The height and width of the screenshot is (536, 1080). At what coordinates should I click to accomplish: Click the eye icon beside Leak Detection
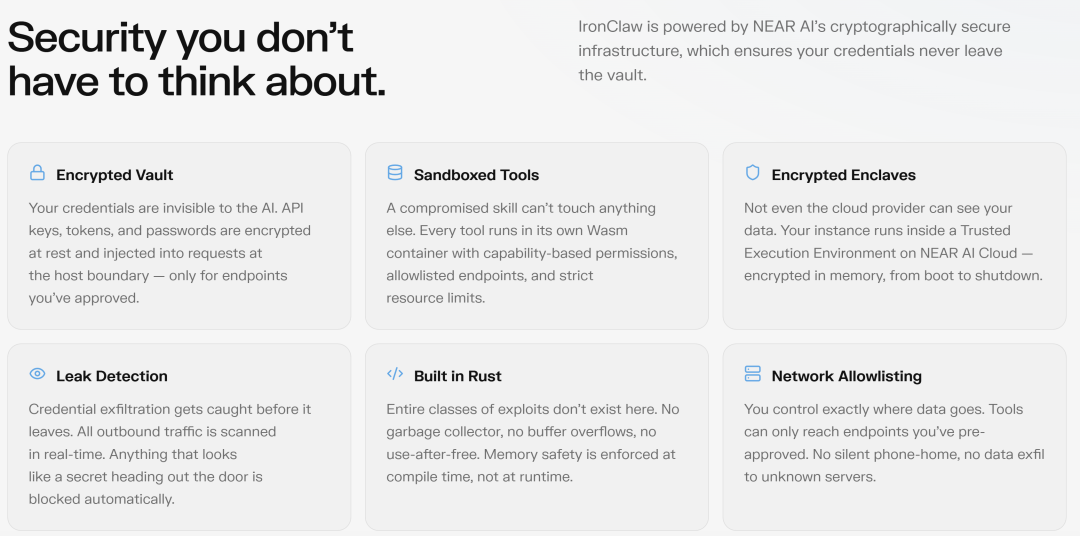(37, 374)
